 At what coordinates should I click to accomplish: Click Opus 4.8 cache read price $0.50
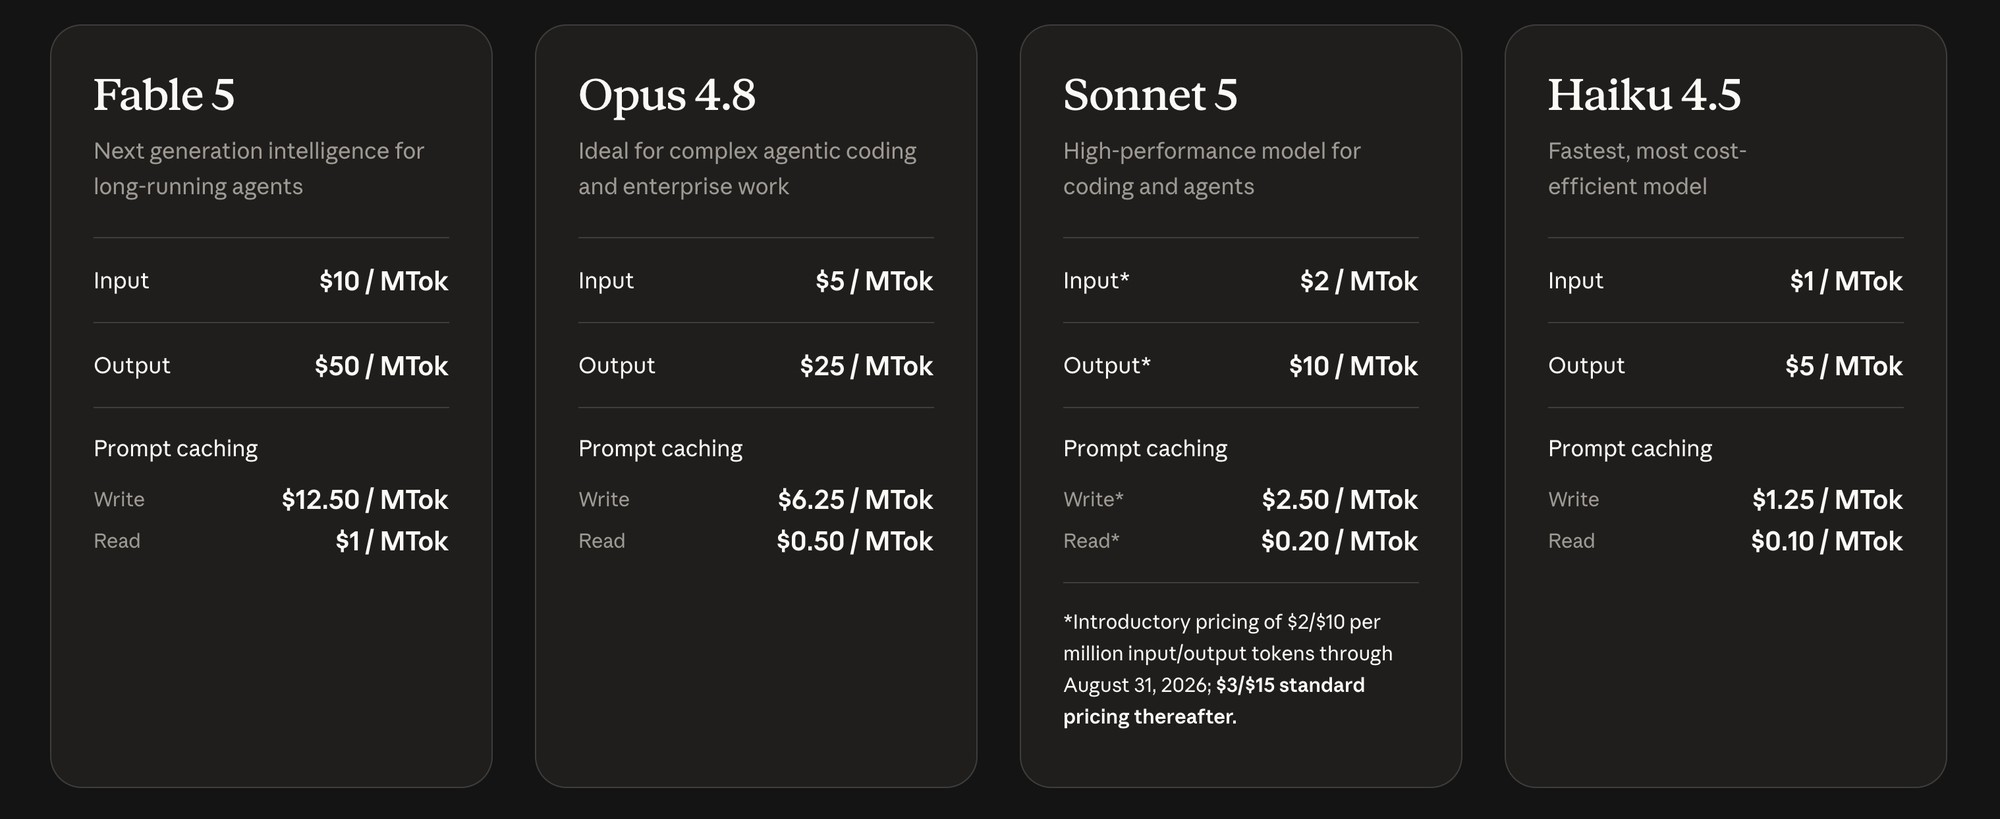[x=855, y=542]
